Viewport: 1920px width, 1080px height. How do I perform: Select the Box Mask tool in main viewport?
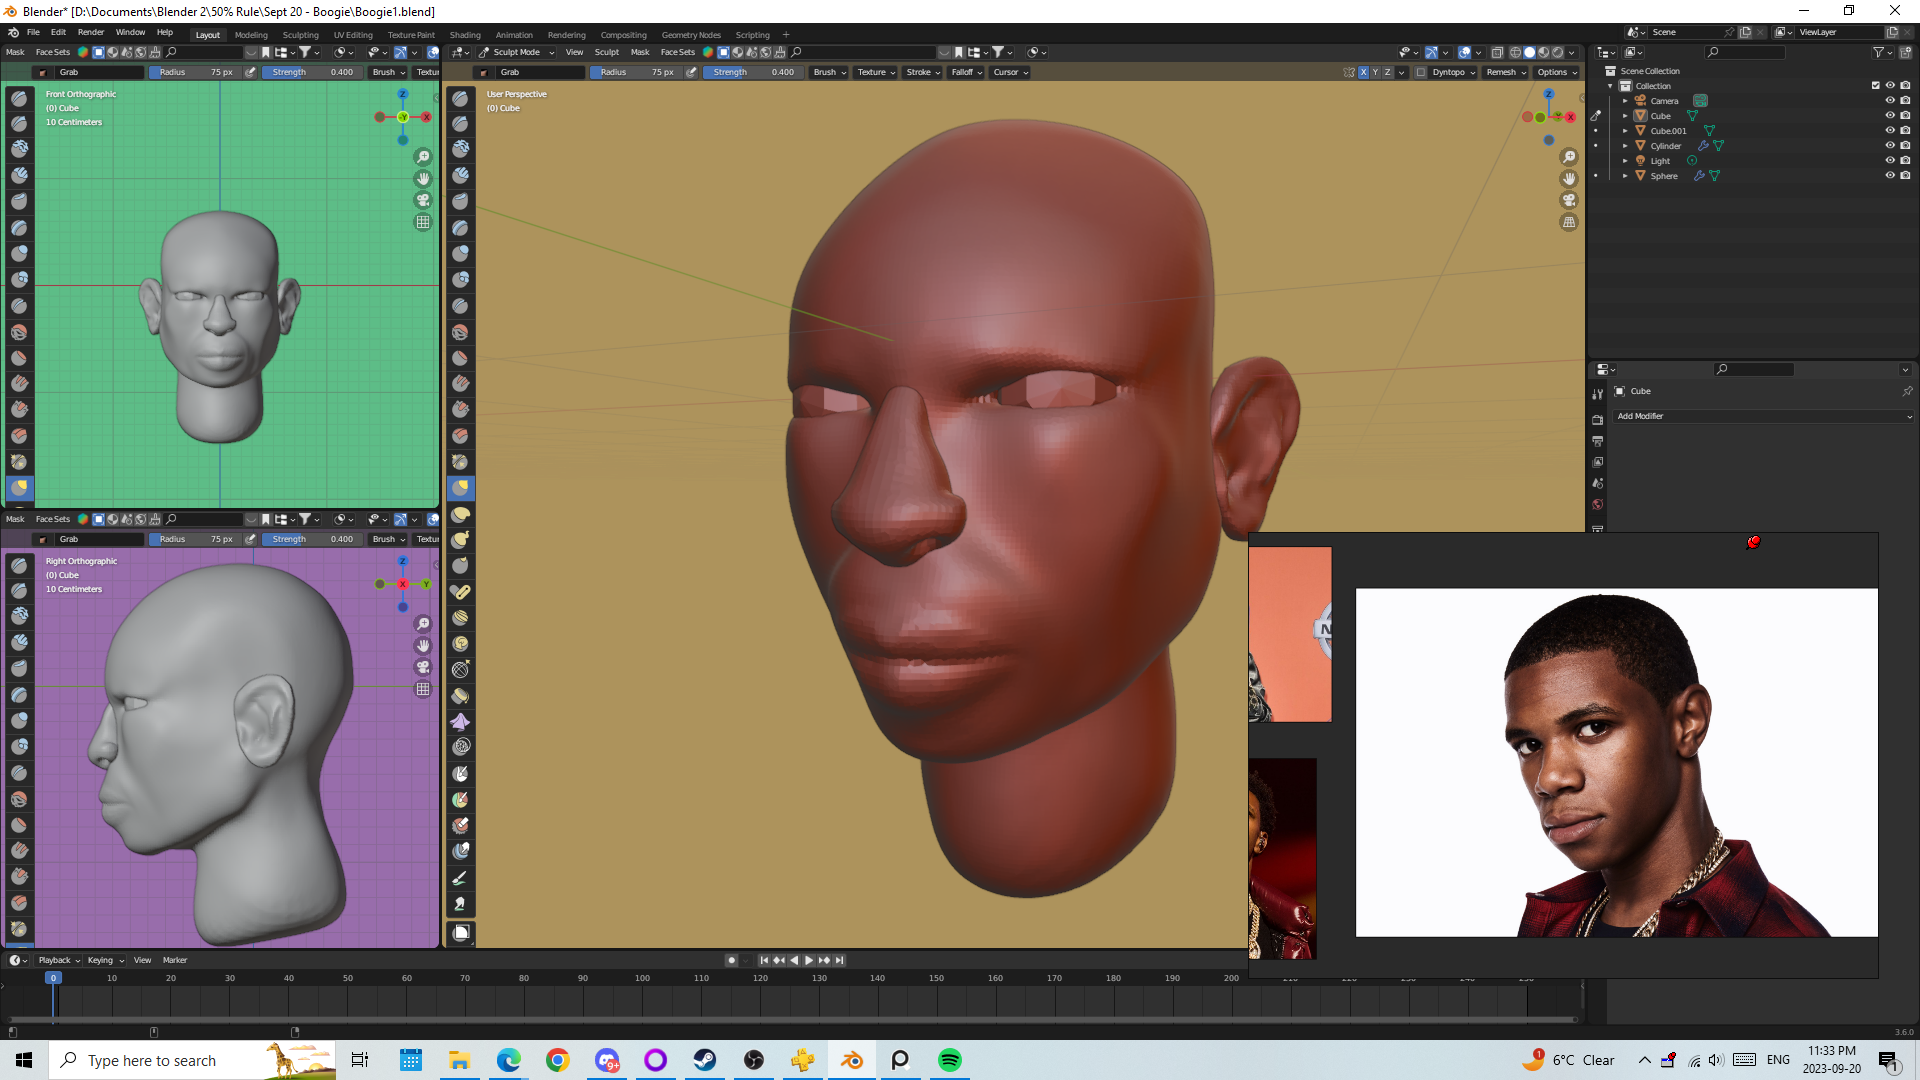tap(461, 933)
